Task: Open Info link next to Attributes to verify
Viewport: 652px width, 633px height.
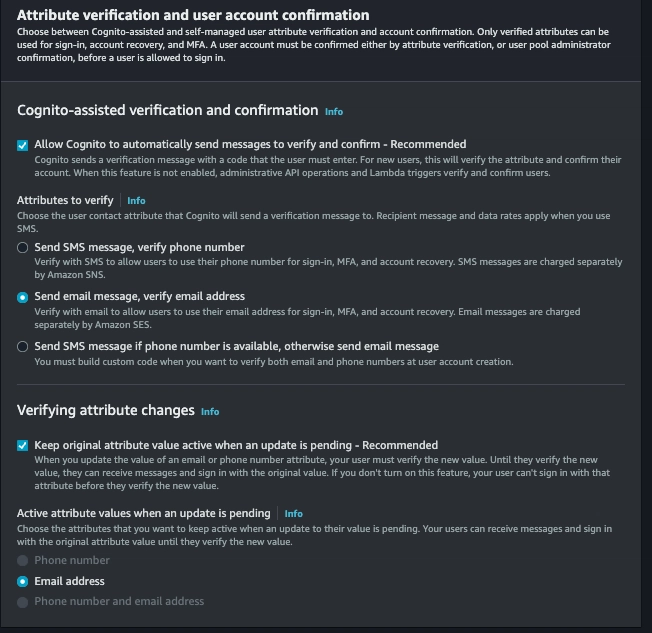Action: click(x=136, y=200)
